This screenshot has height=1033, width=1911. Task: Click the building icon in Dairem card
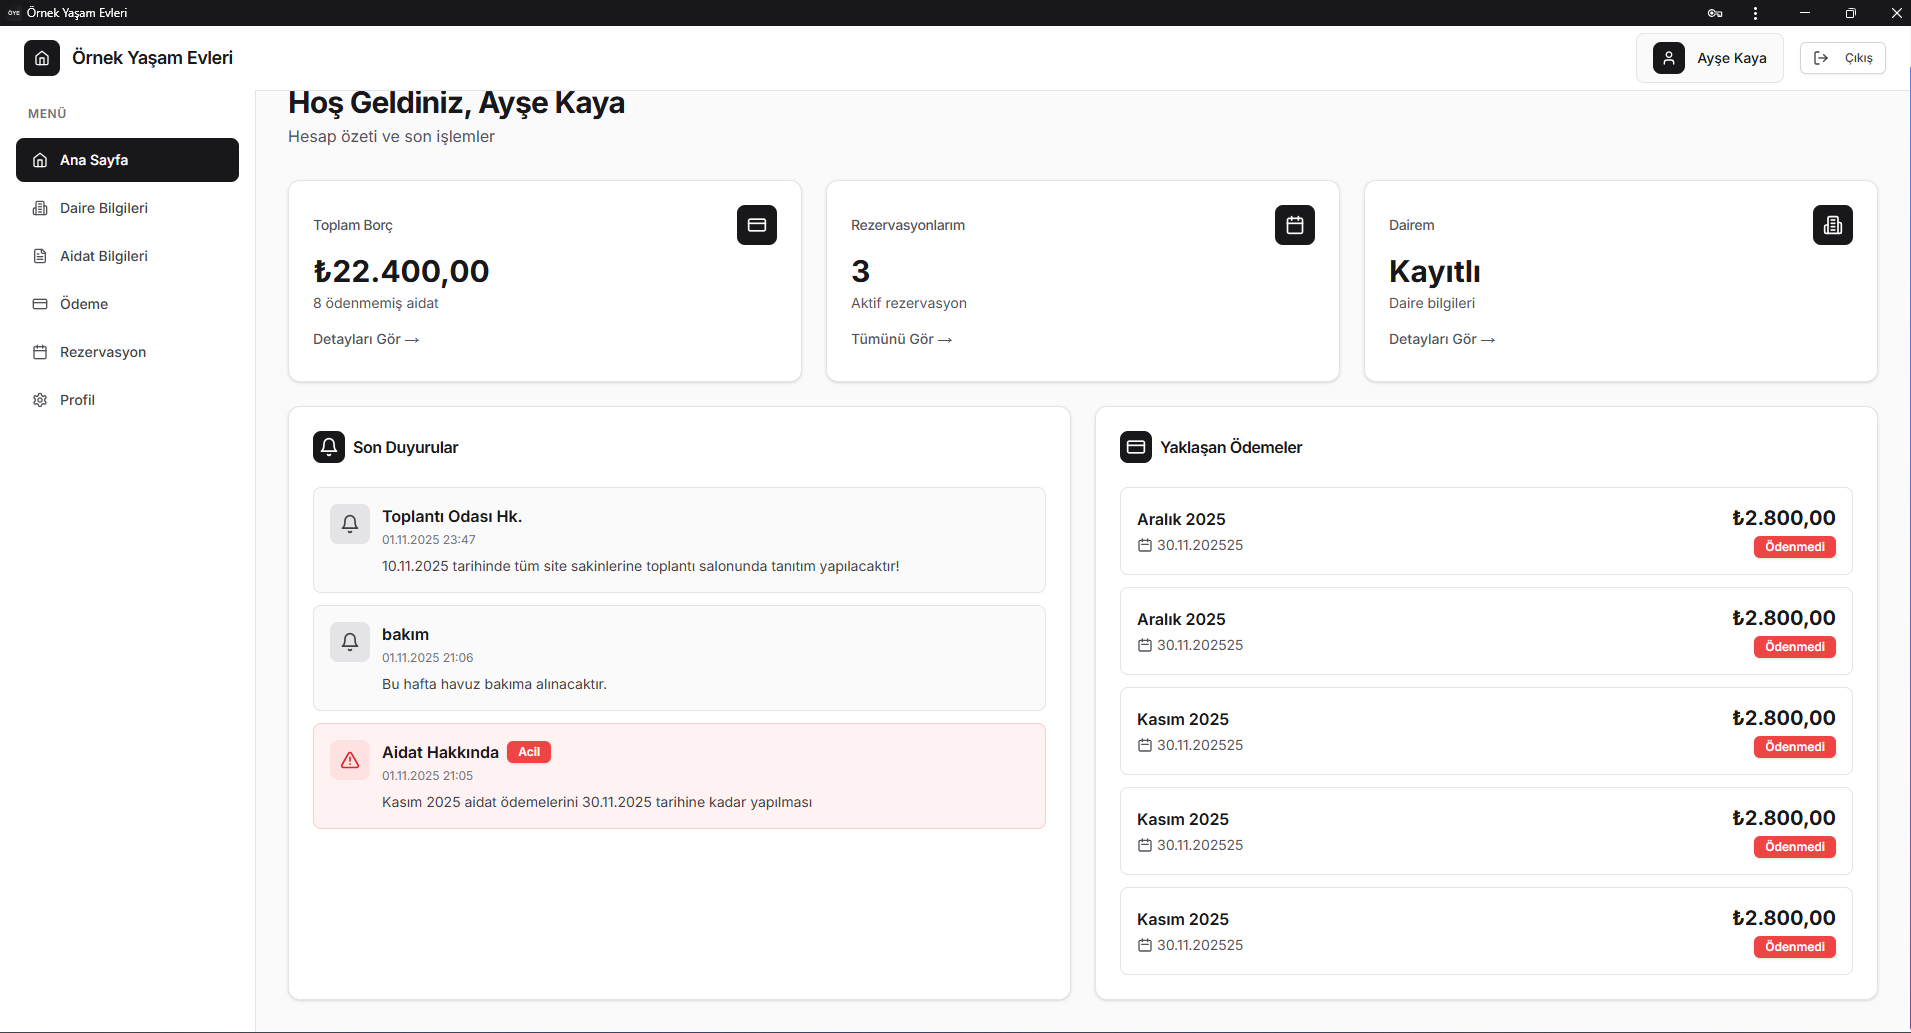[1832, 225]
